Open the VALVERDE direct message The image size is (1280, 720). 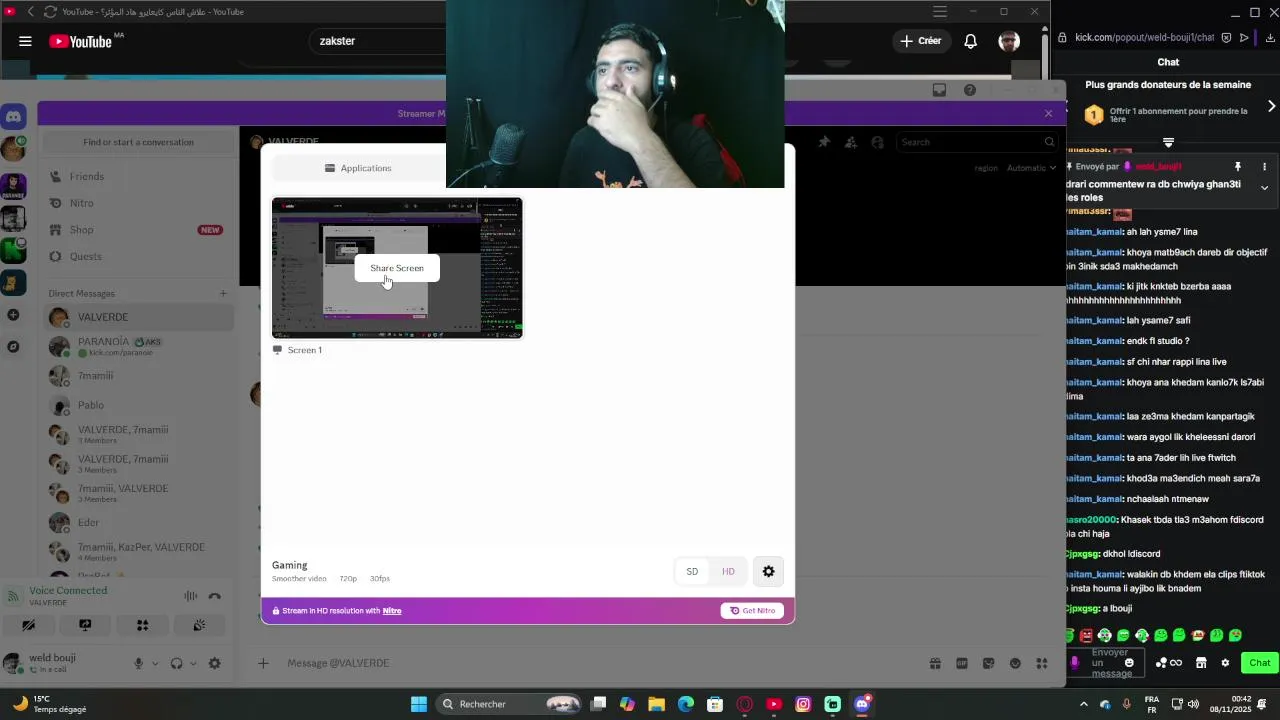pyautogui.click(x=139, y=317)
